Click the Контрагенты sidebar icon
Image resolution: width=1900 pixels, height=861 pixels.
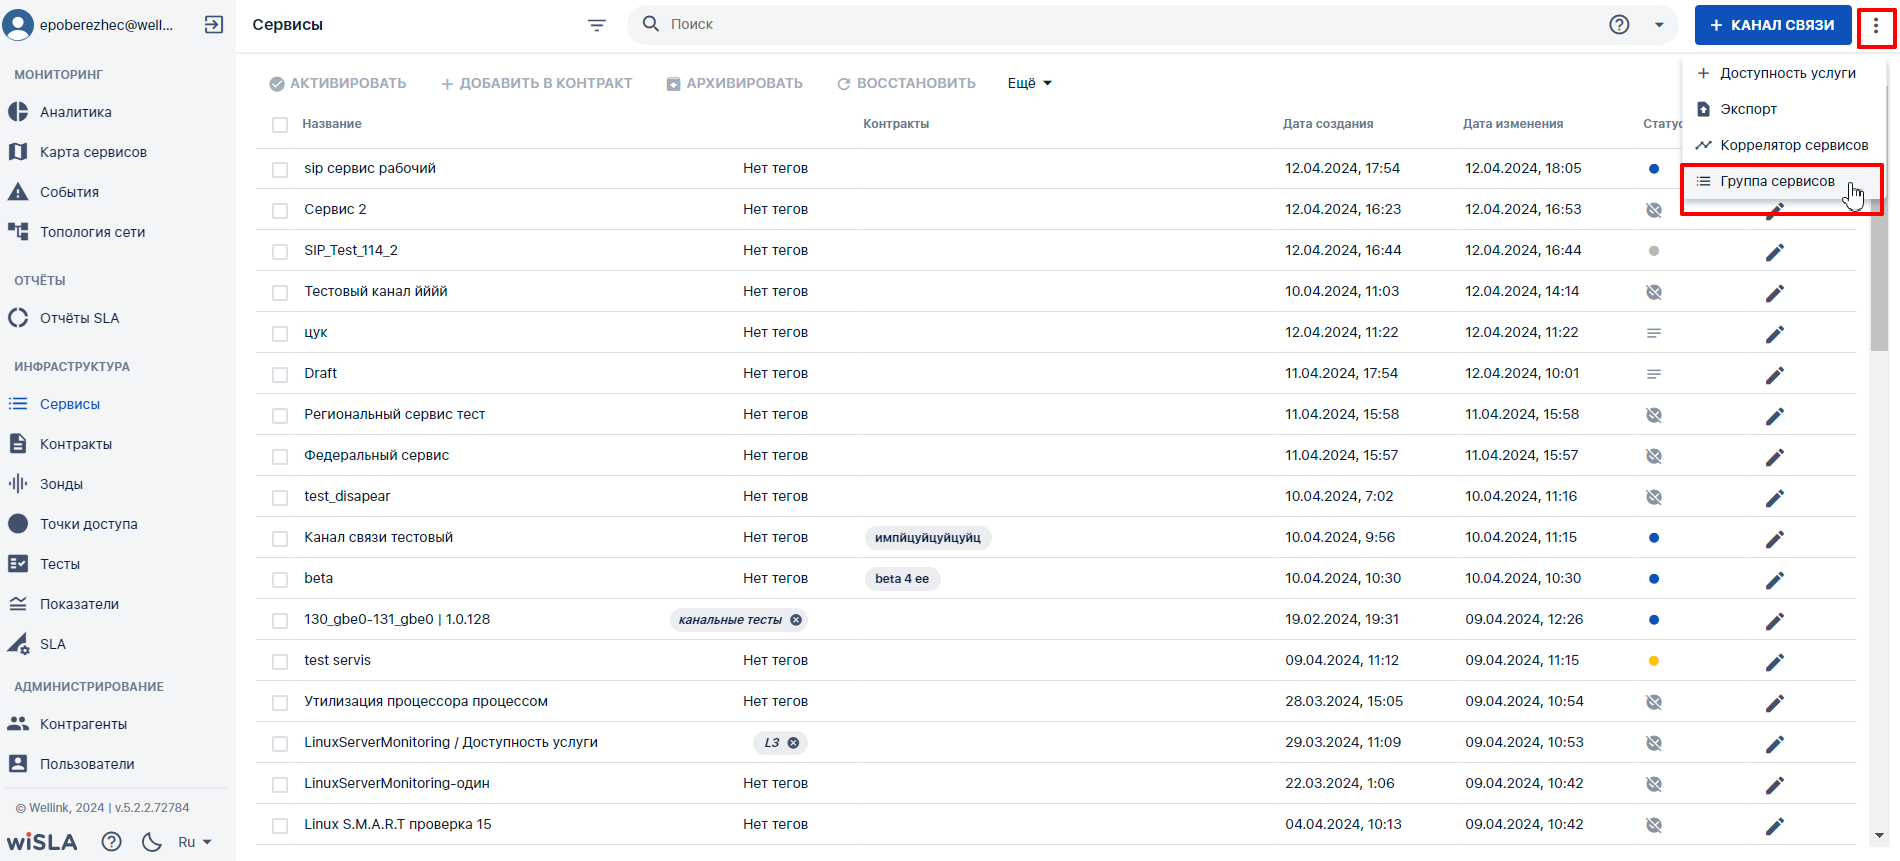(x=18, y=724)
